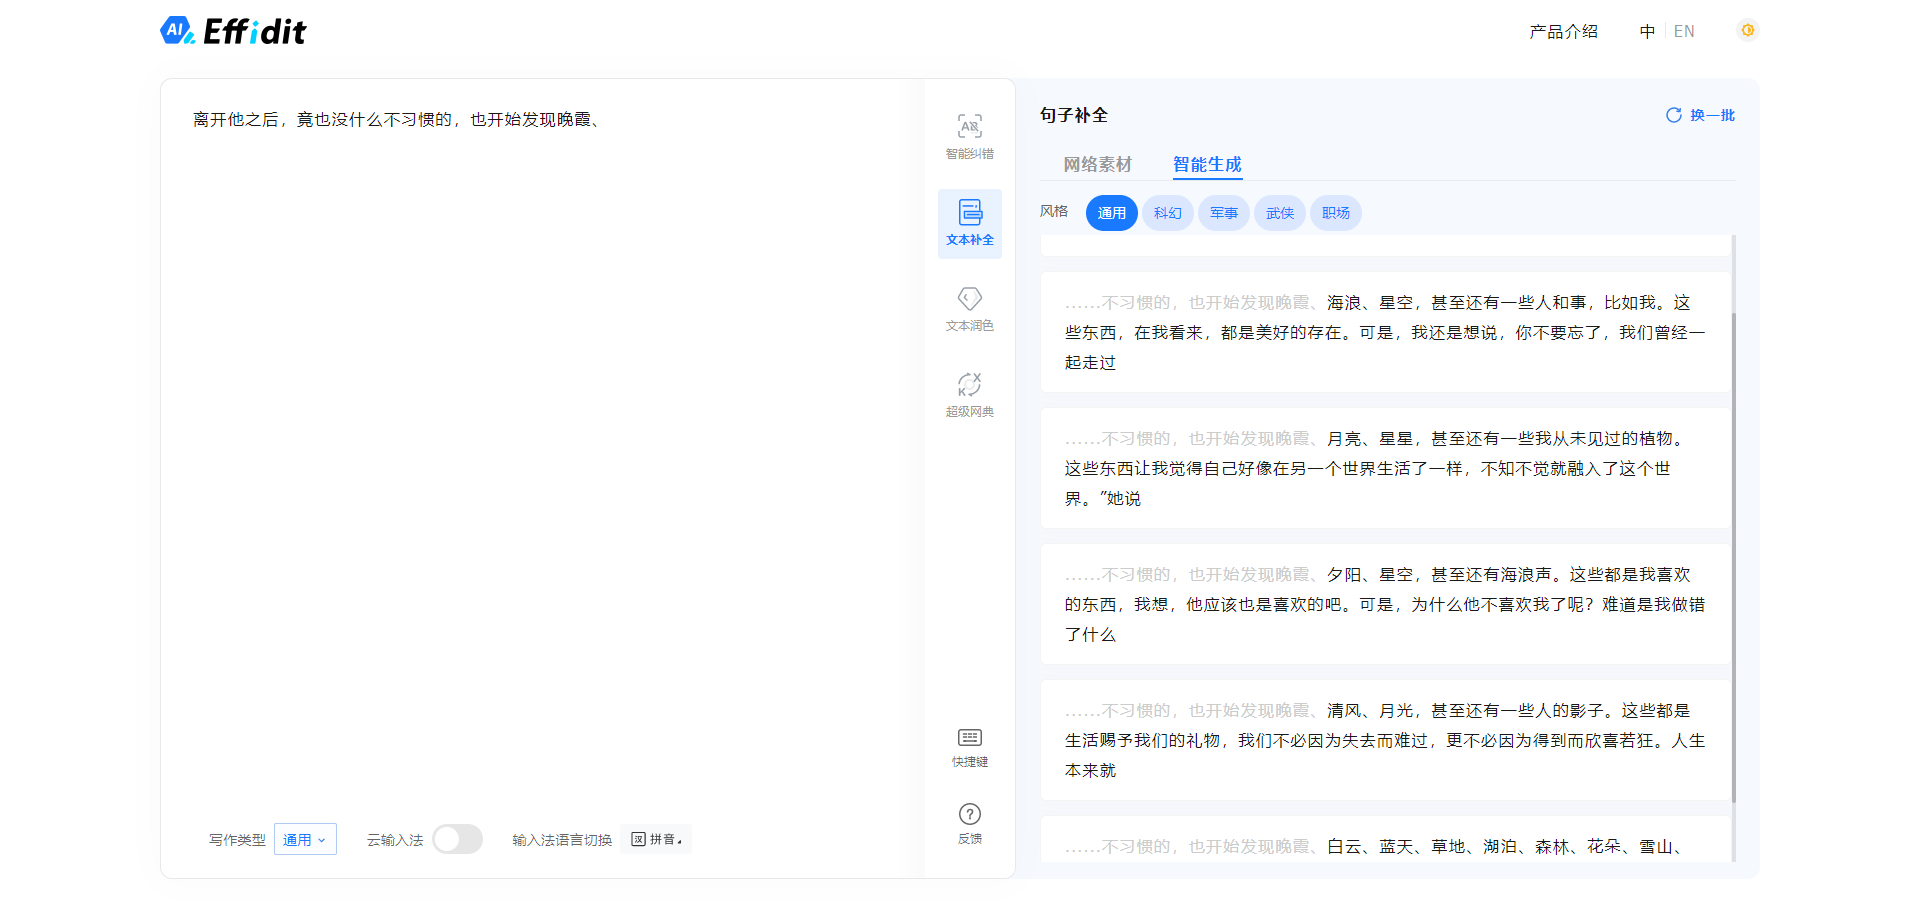Click inside the text editor area

(x=550, y=400)
